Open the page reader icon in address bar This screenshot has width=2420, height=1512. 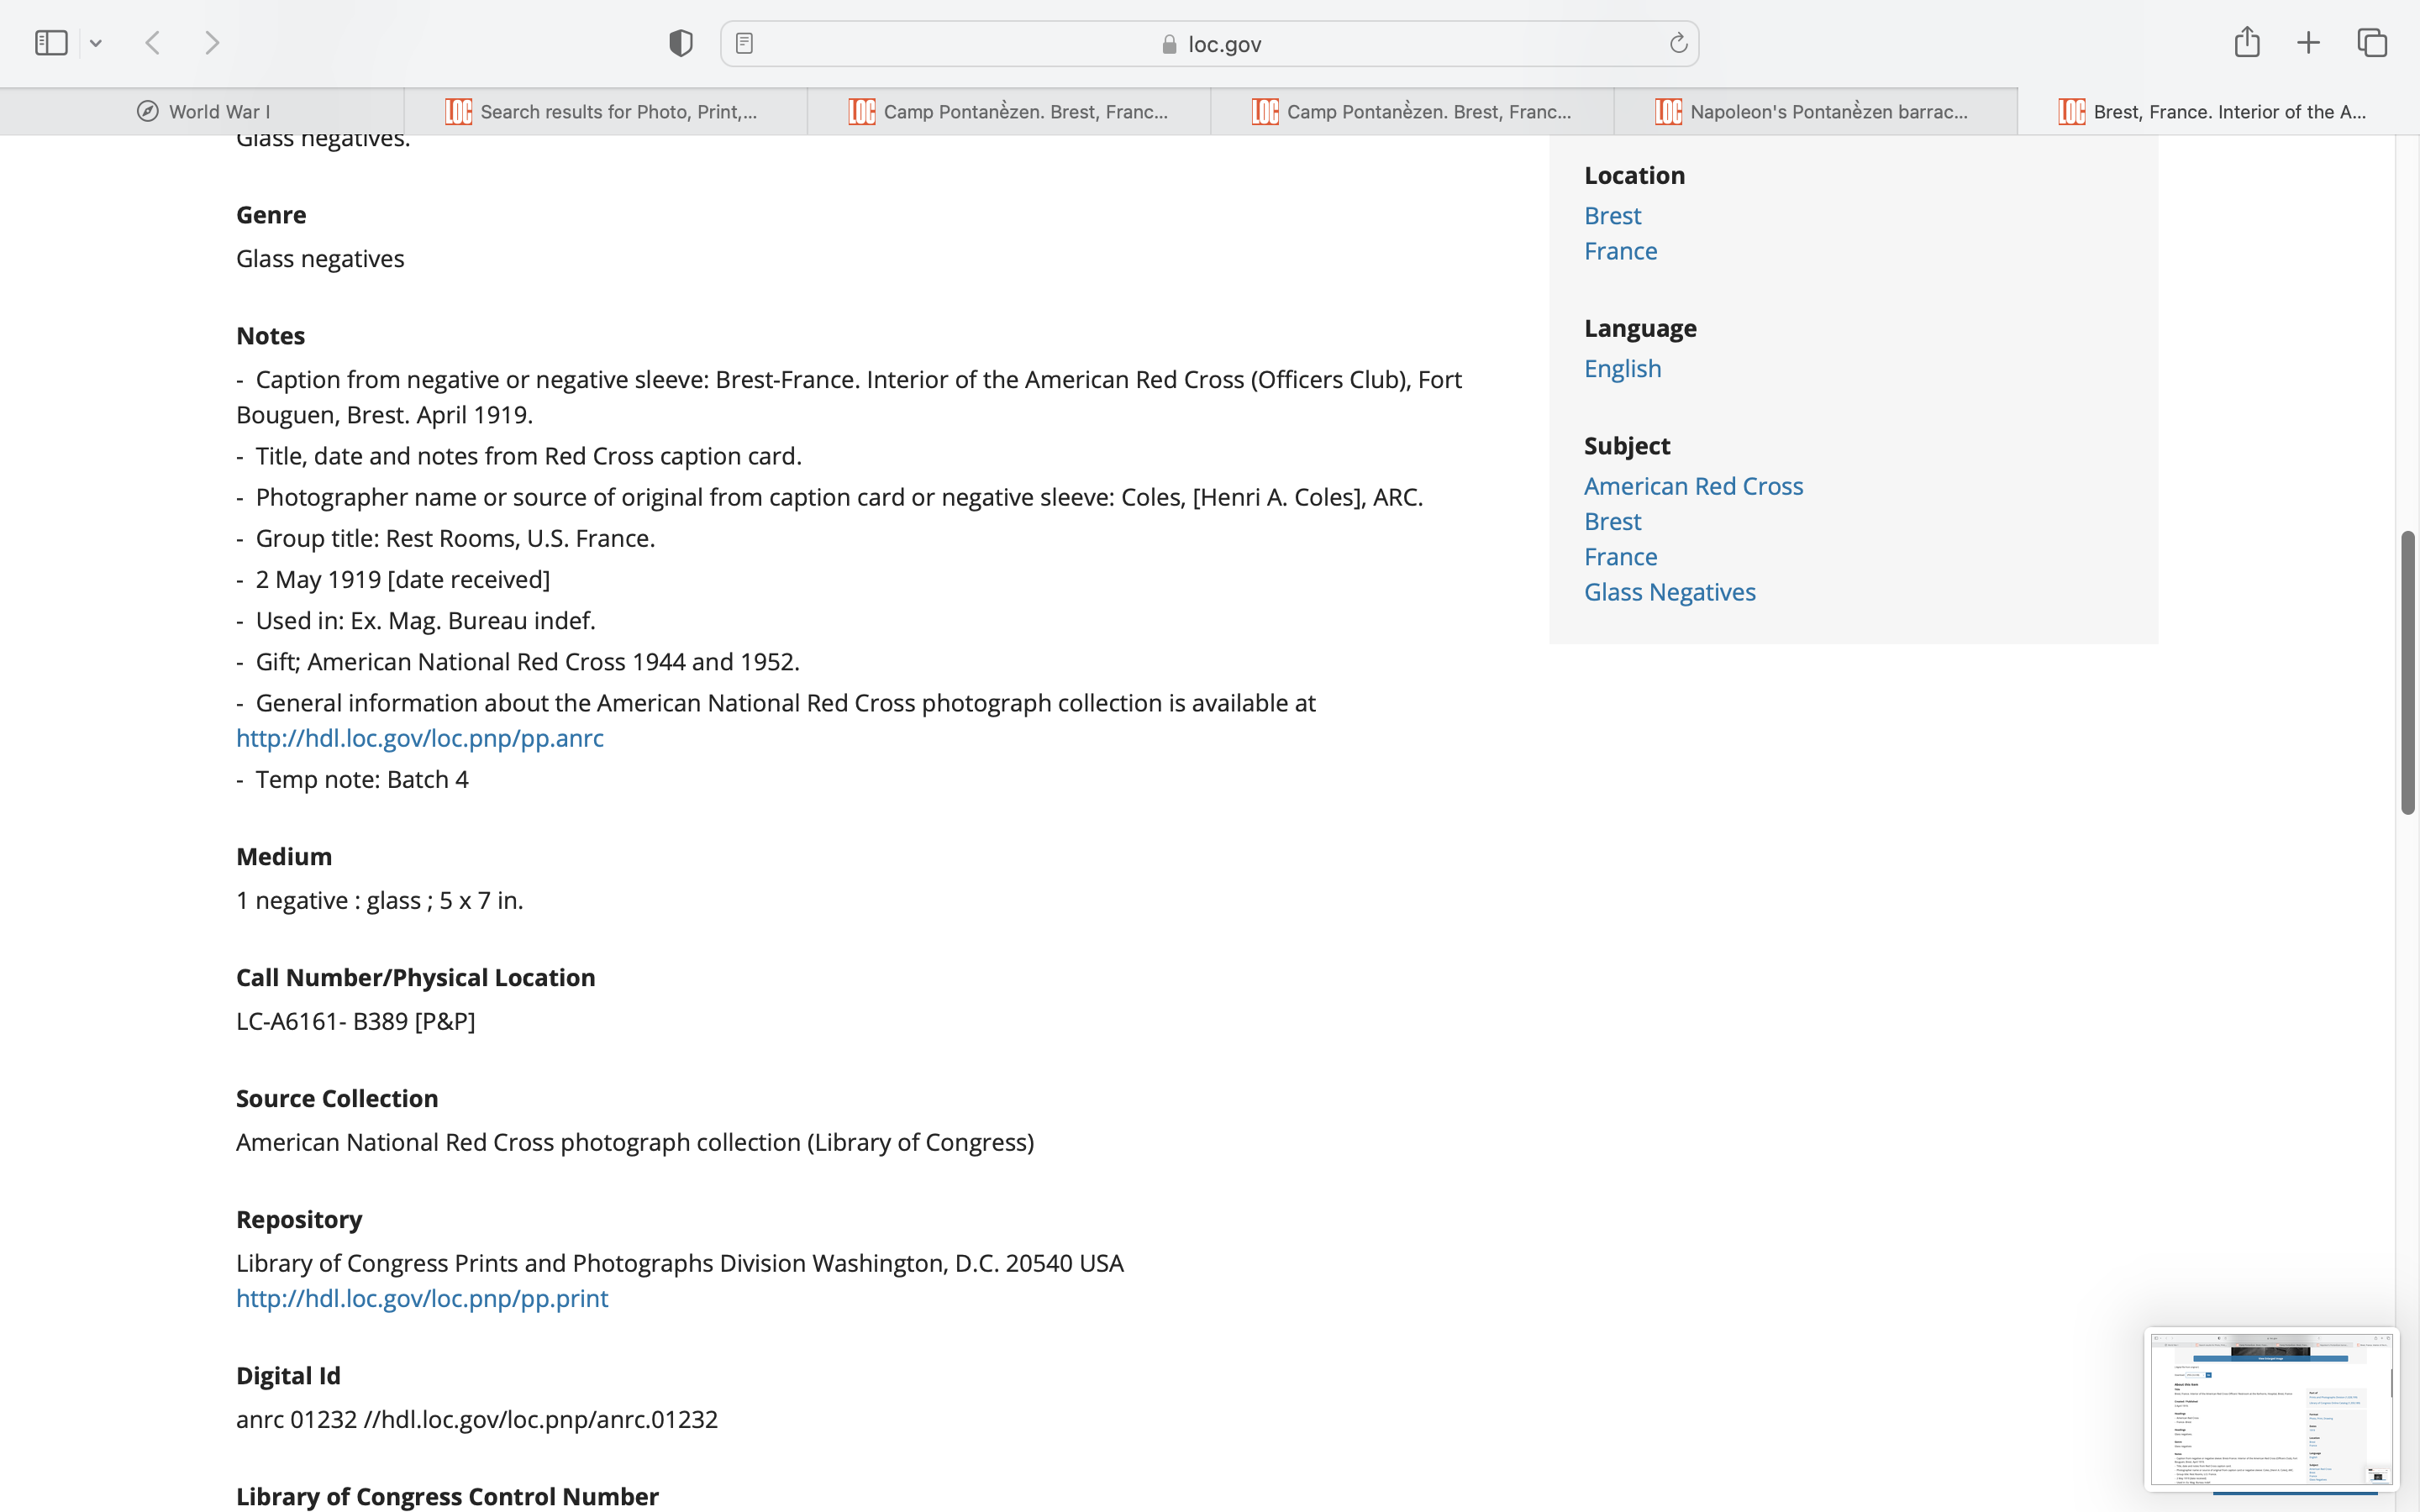744,43
